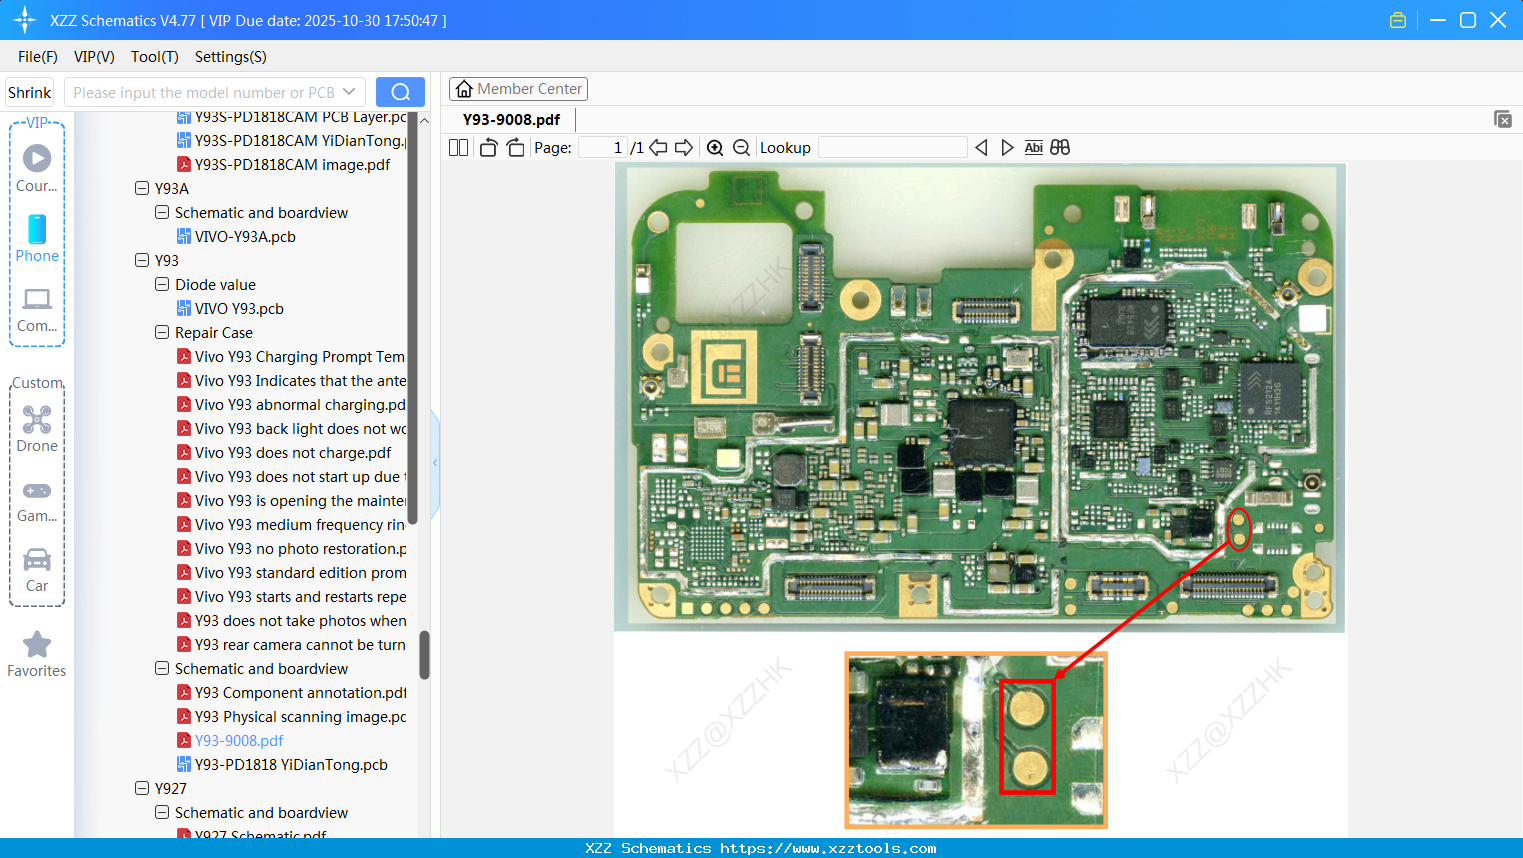Zoom in on the PDF
Image resolution: width=1523 pixels, height=858 pixels.
(715, 147)
